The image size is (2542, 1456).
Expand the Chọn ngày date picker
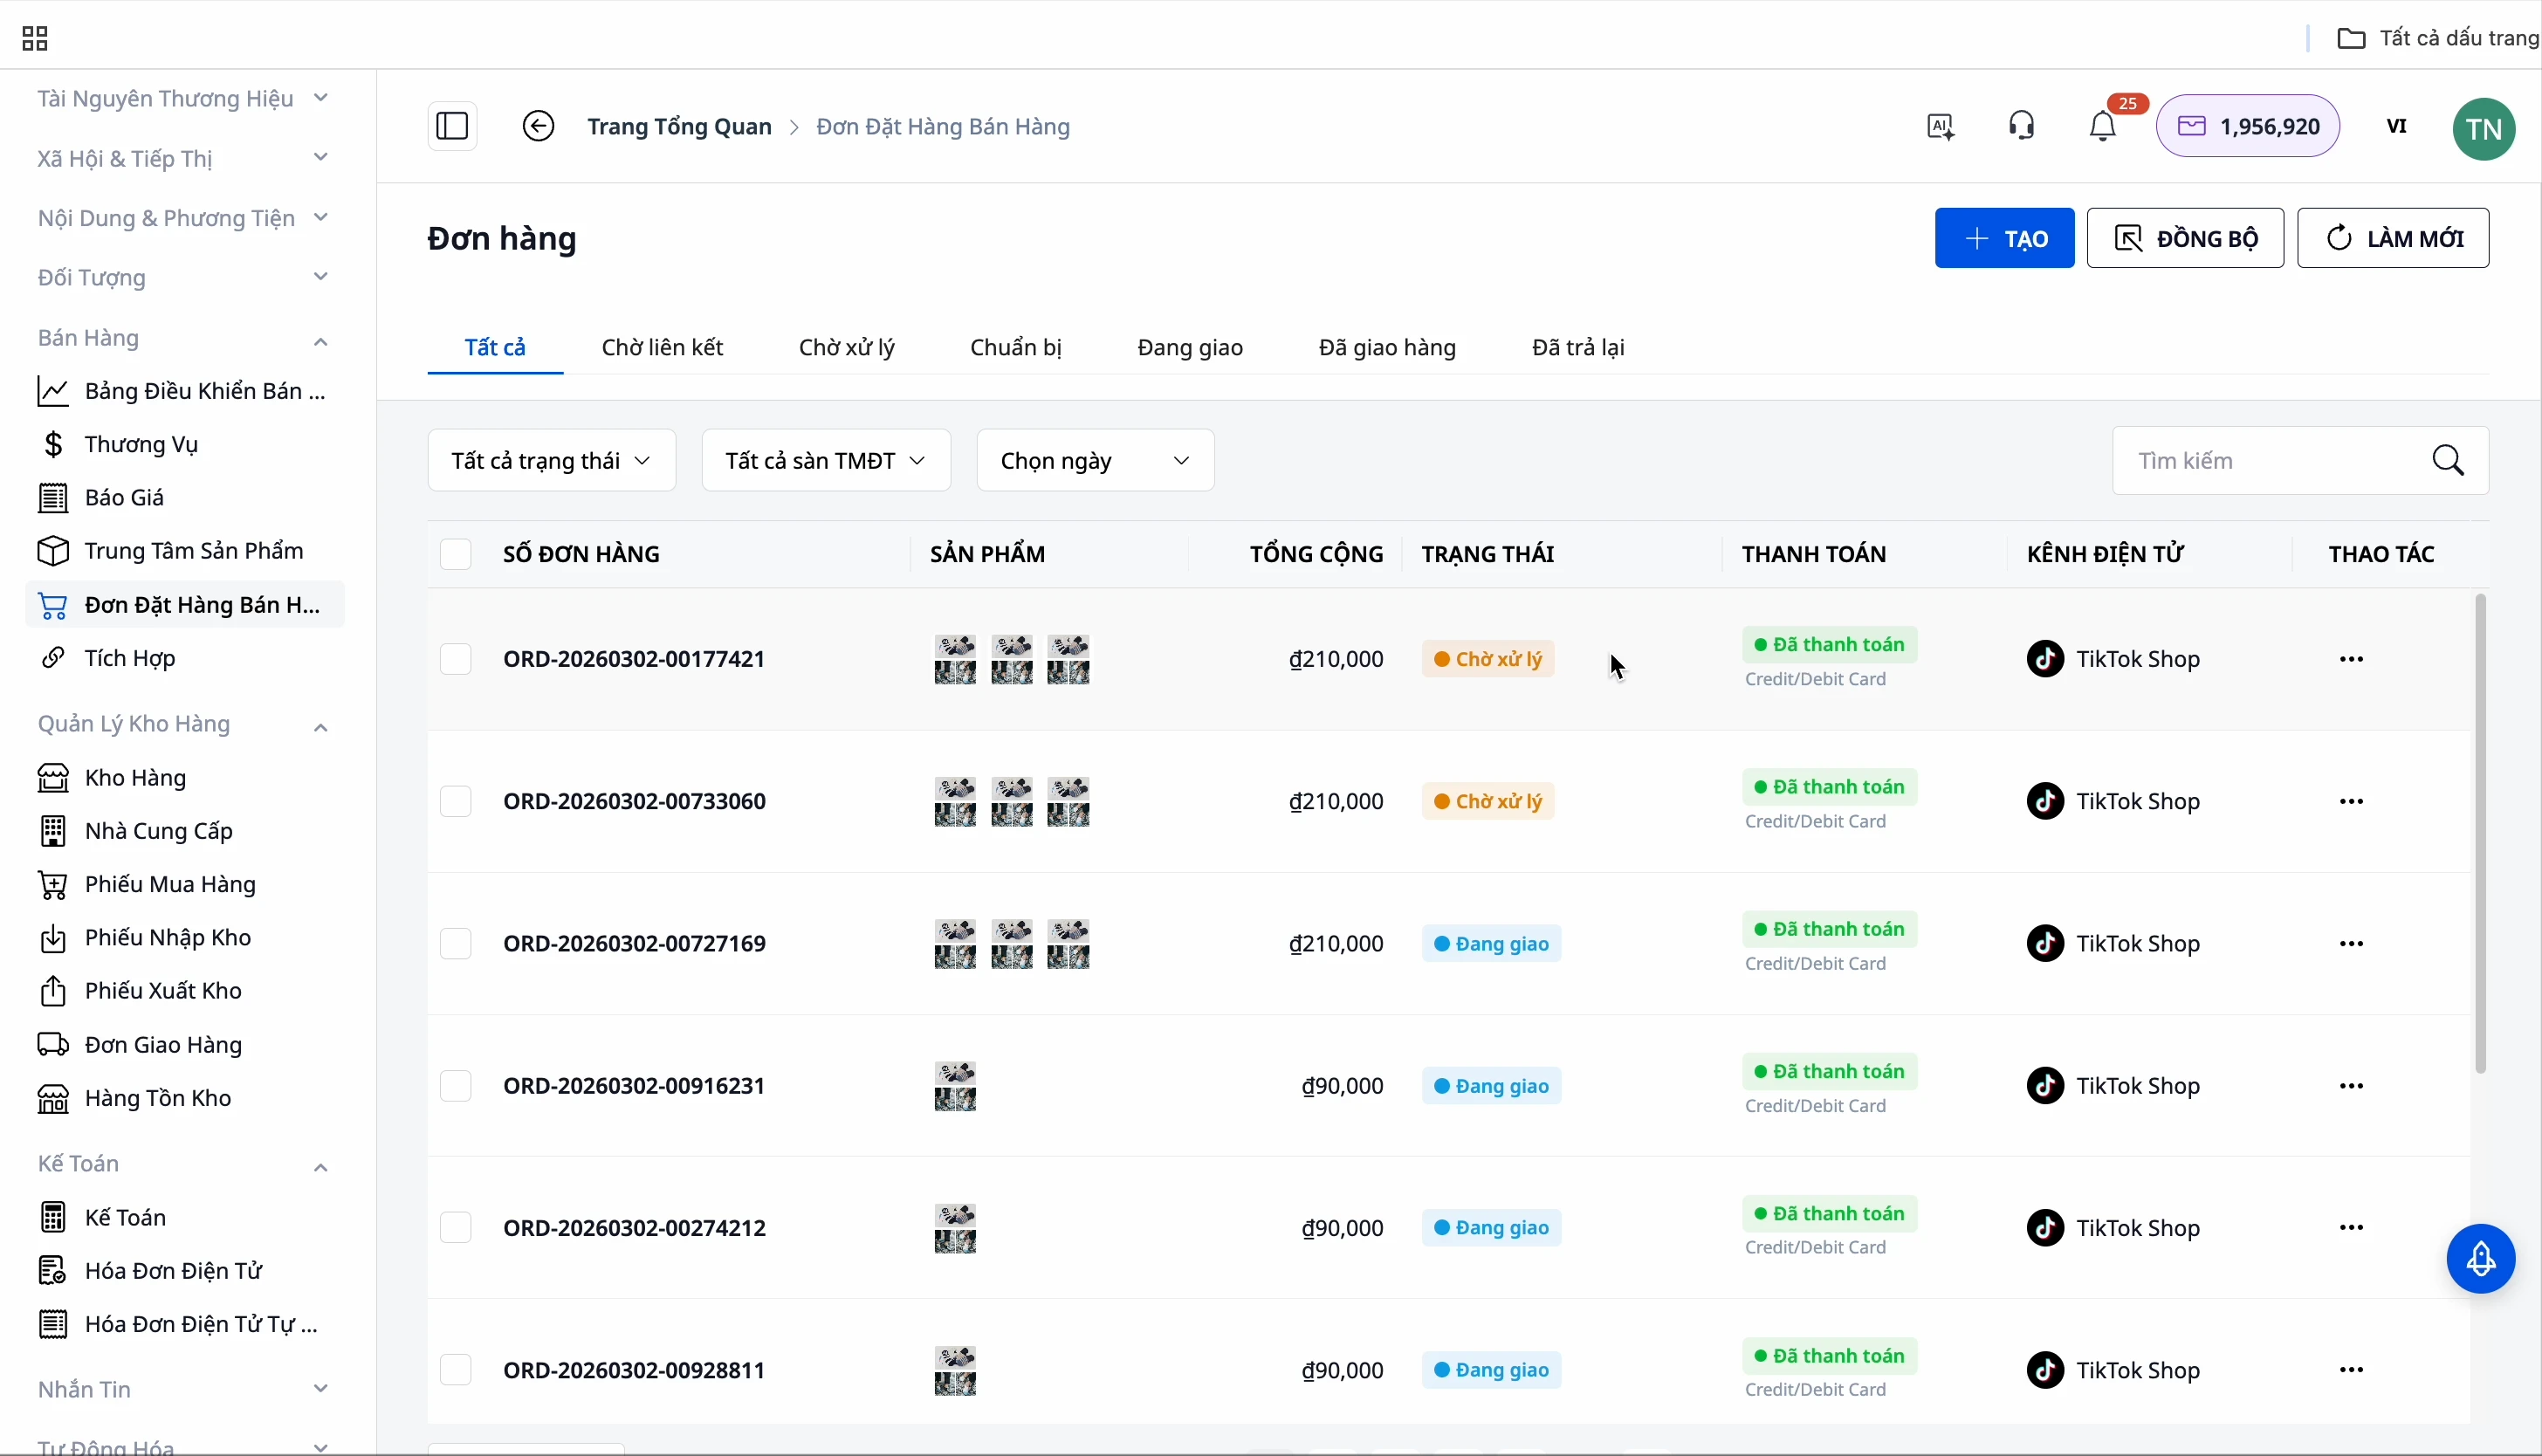pyautogui.click(x=1095, y=461)
